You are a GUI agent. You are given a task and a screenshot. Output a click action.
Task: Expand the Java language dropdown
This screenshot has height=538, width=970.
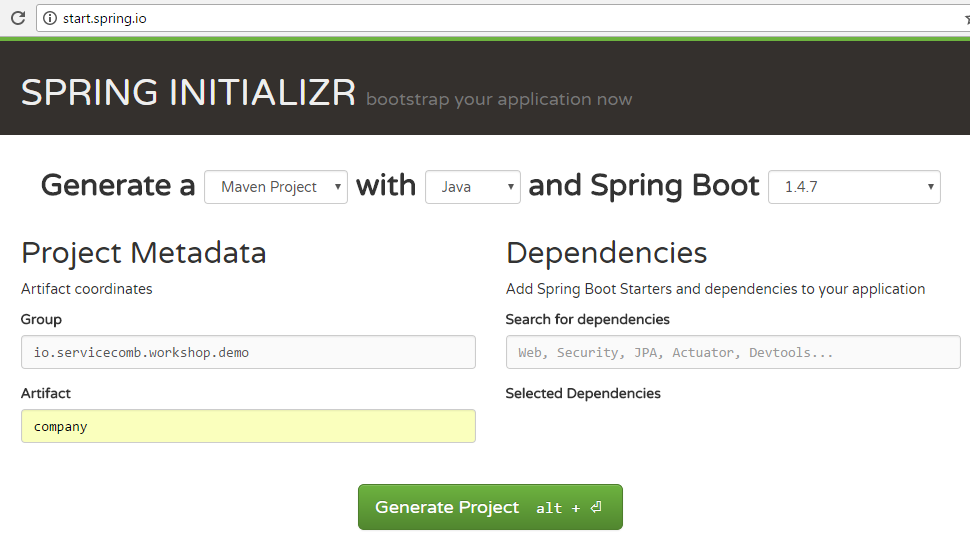(x=472, y=187)
